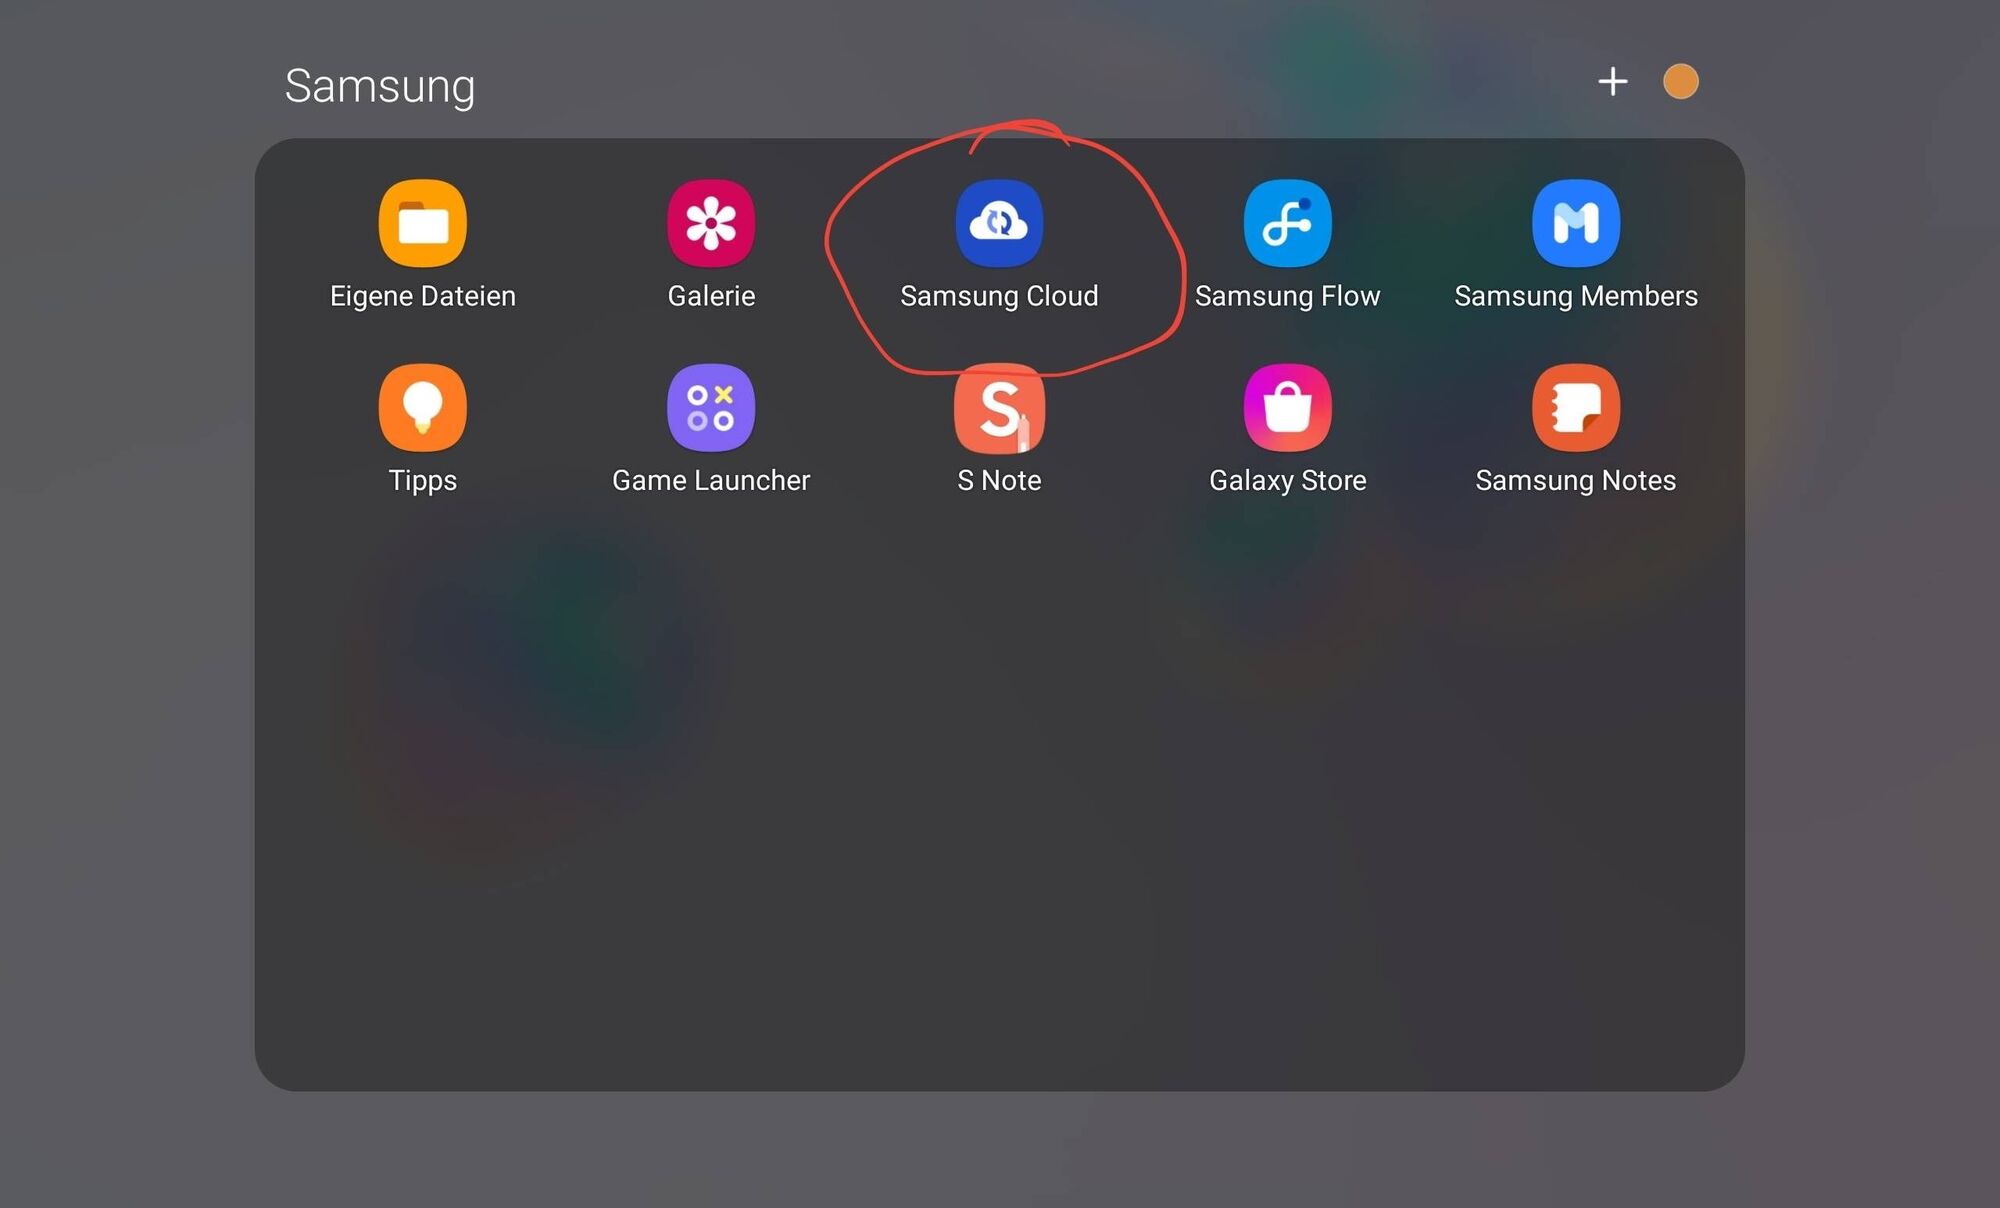
Task: Add apps with the plus button
Action: (x=1612, y=81)
